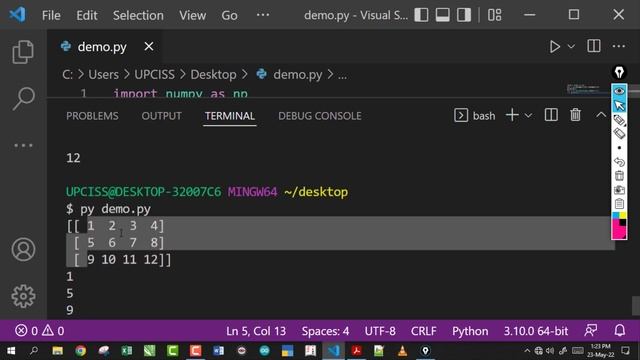Switch to the OUTPUT tab
Screen dimensions: 640x360
click(x=161, y=116)
